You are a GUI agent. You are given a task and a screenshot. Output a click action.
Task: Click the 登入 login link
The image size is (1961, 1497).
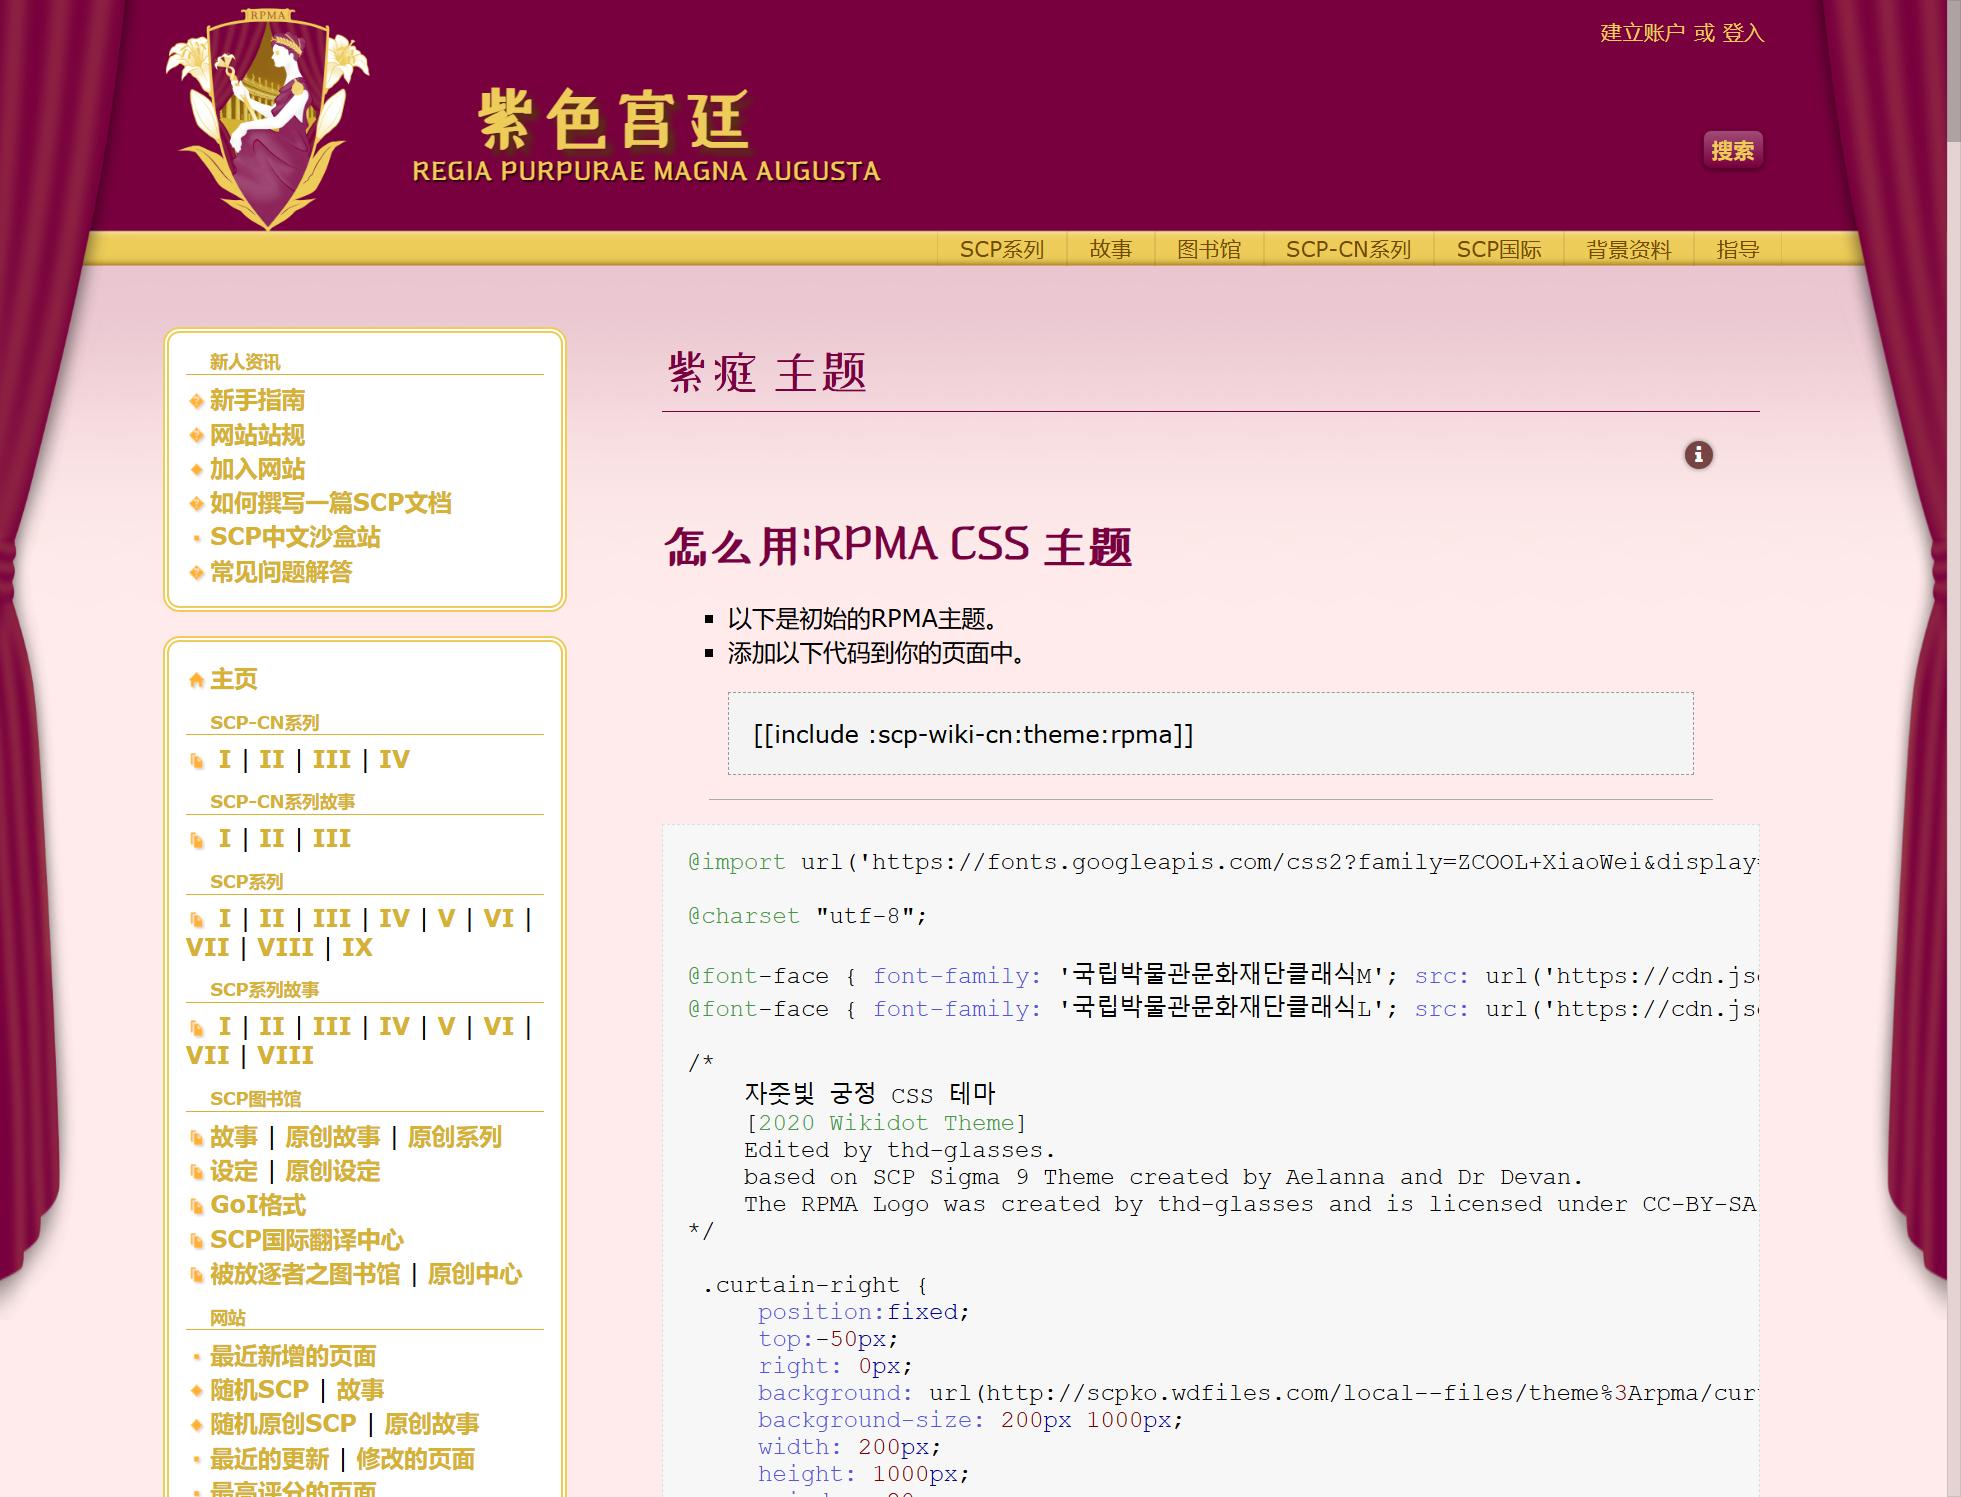point(1743,33)
